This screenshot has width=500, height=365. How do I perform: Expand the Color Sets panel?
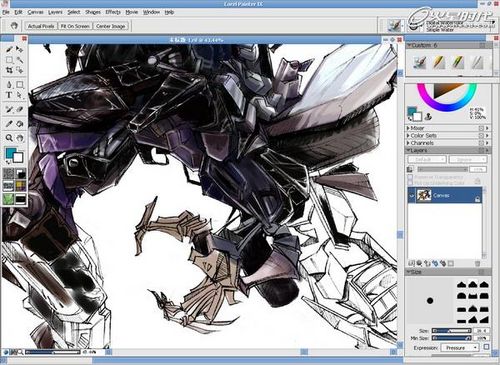[408, 135]
